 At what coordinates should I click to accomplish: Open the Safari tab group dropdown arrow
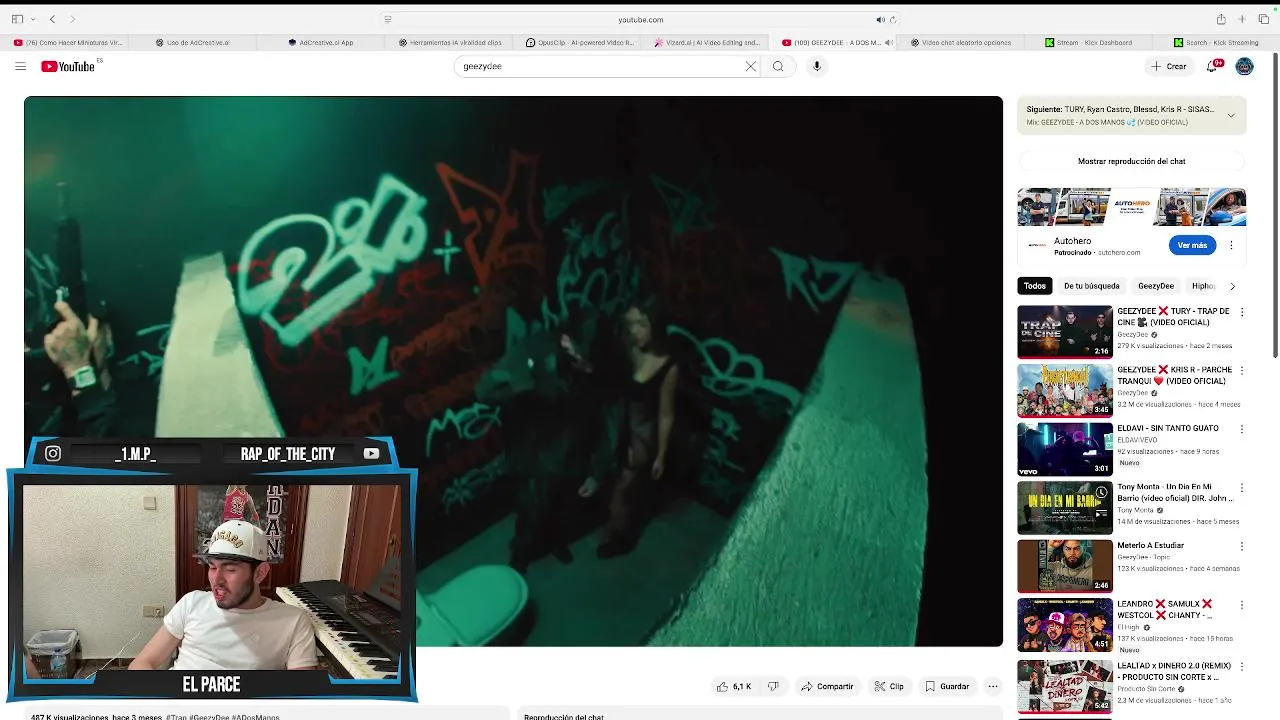(x=33, y=19)
